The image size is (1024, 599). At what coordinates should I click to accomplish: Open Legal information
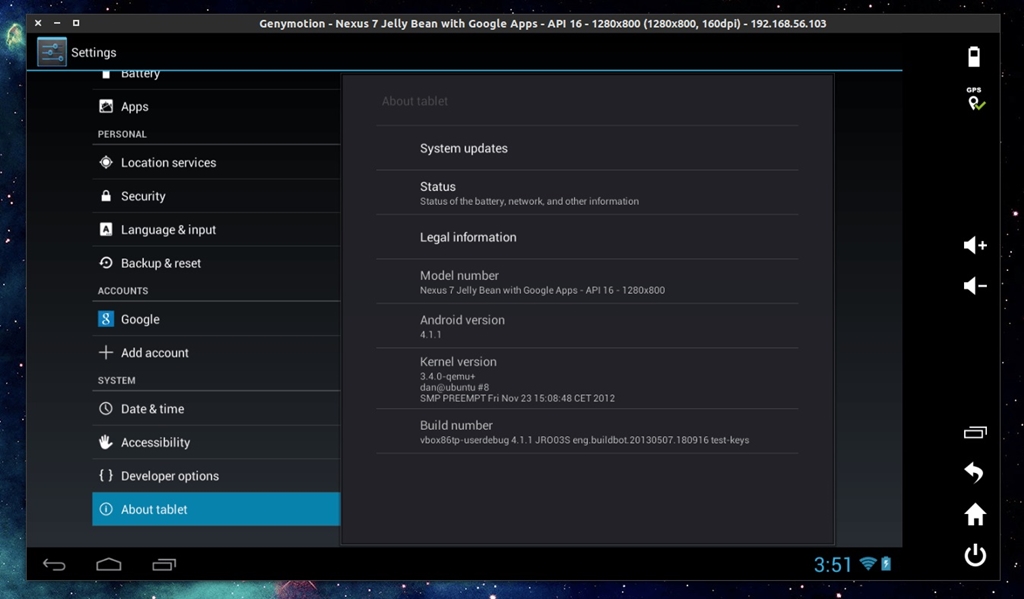click(x=587, y=237)
